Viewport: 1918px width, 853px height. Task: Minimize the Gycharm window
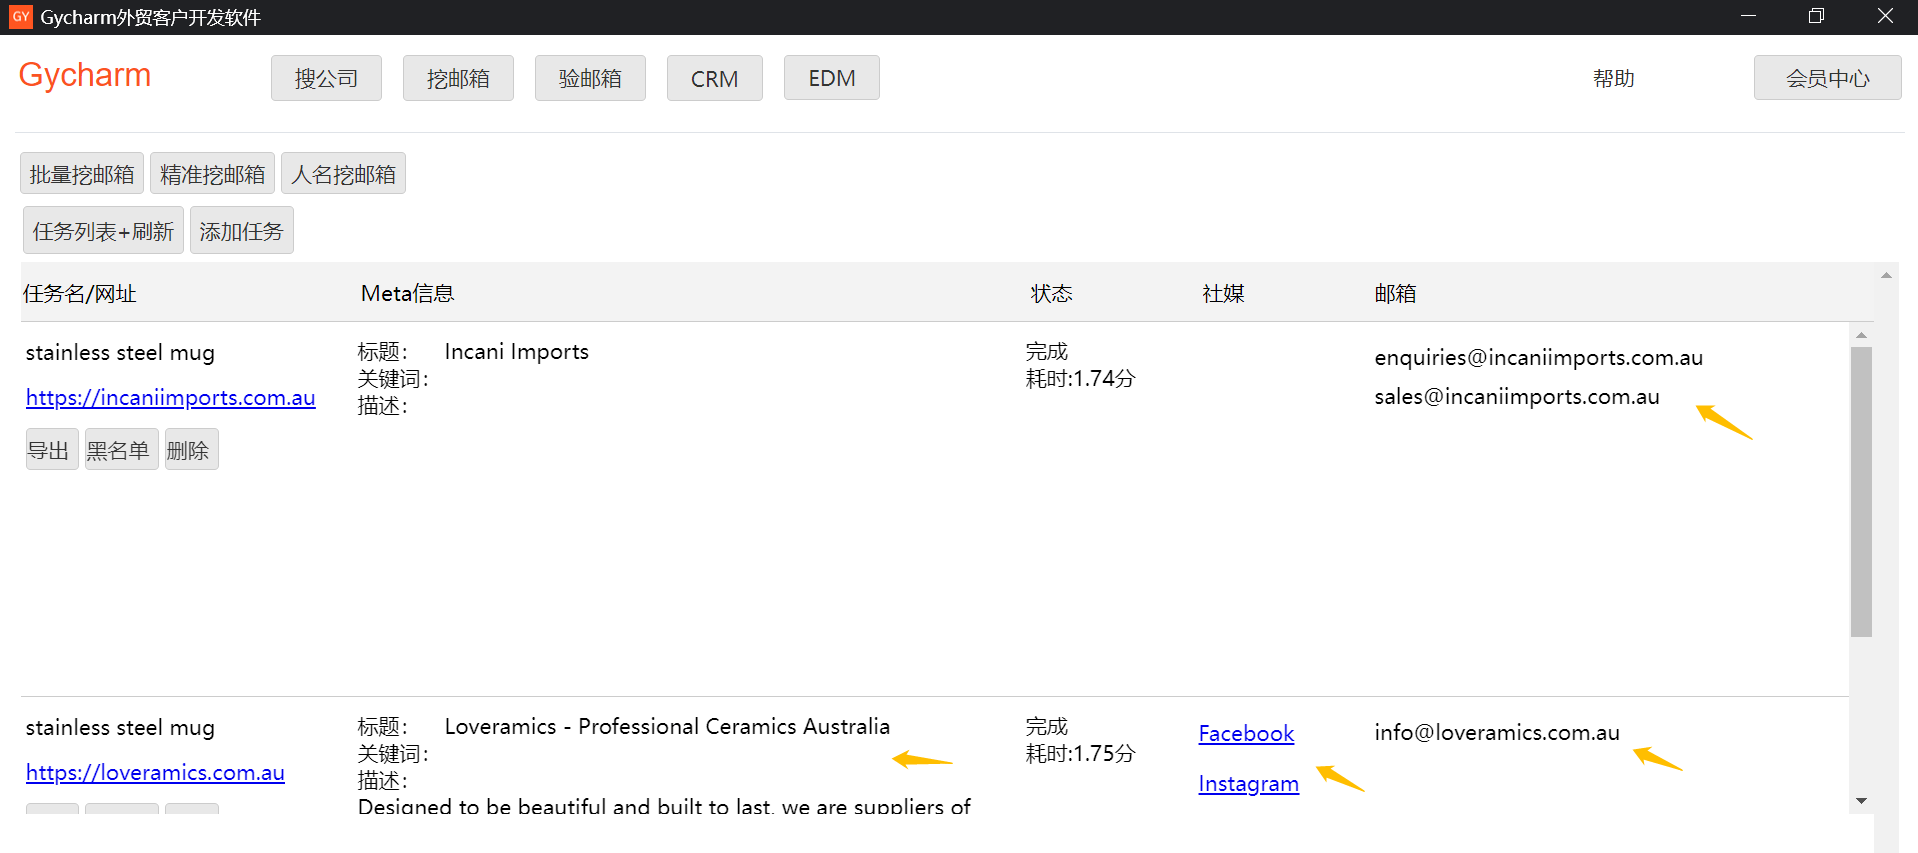[x=1749, y=16]
